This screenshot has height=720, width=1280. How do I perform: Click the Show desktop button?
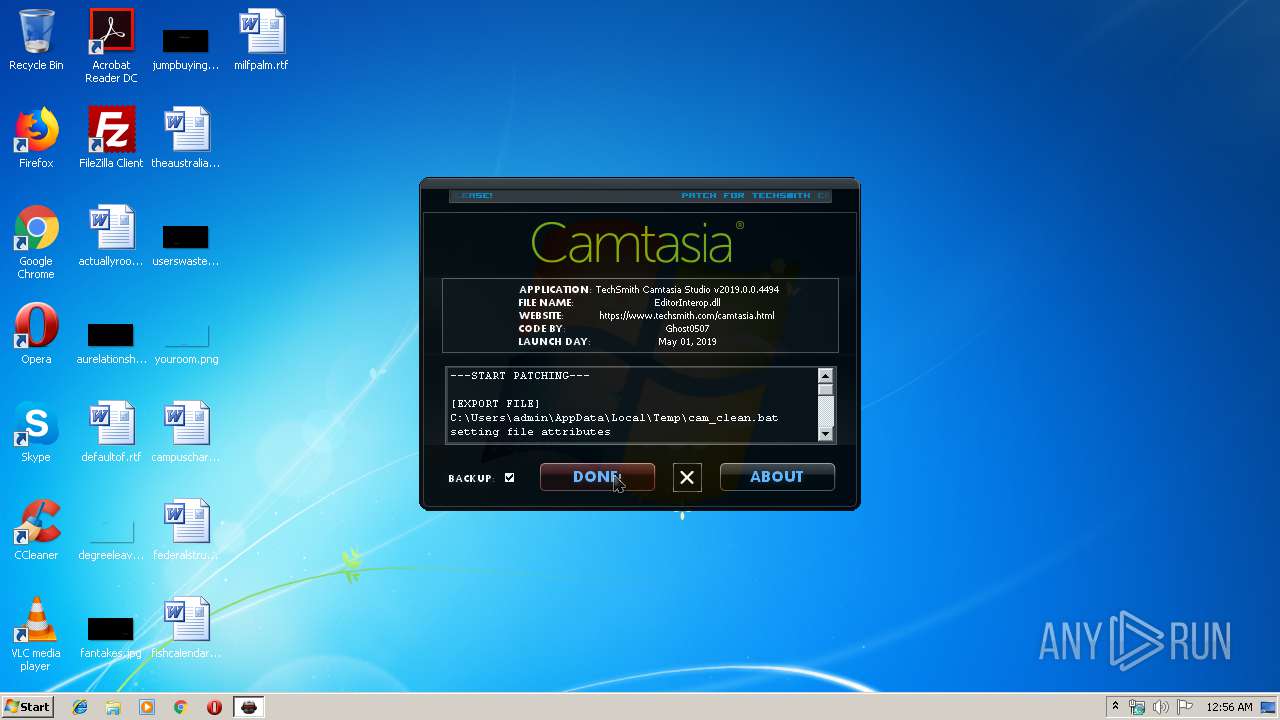click(x=1270, y=707)
